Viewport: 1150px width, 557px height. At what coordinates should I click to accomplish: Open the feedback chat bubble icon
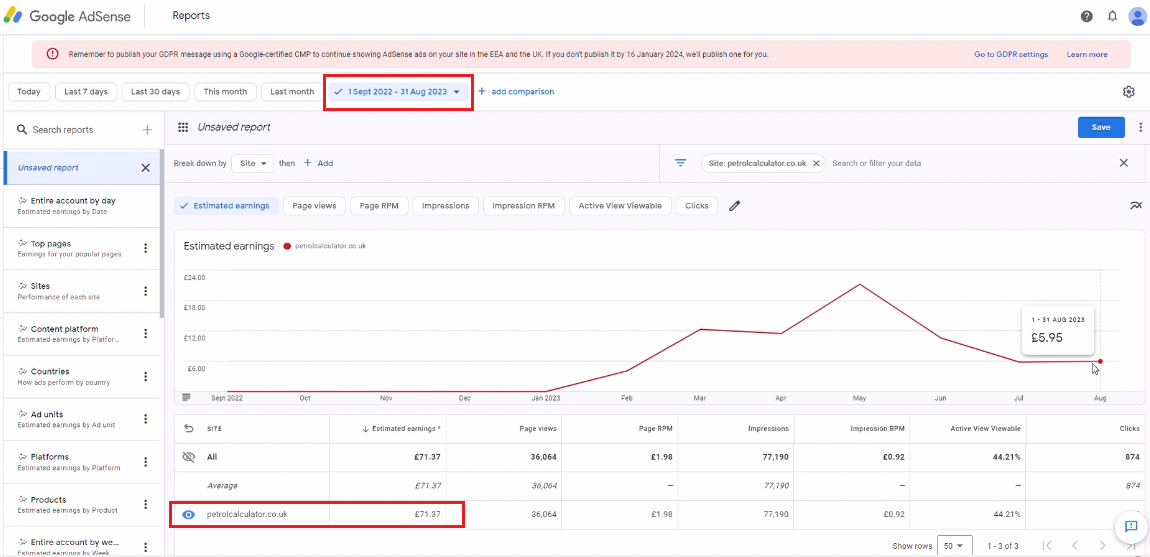[x=1130, y=526]
